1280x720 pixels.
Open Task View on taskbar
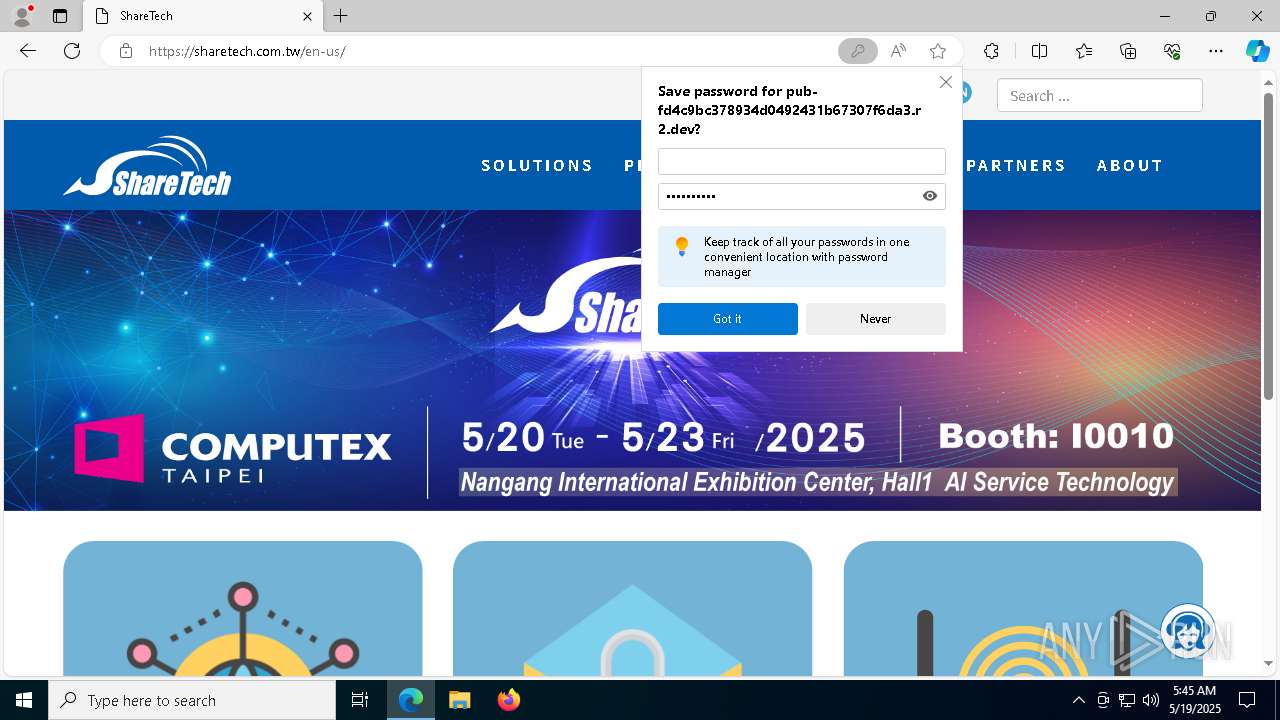360,700
